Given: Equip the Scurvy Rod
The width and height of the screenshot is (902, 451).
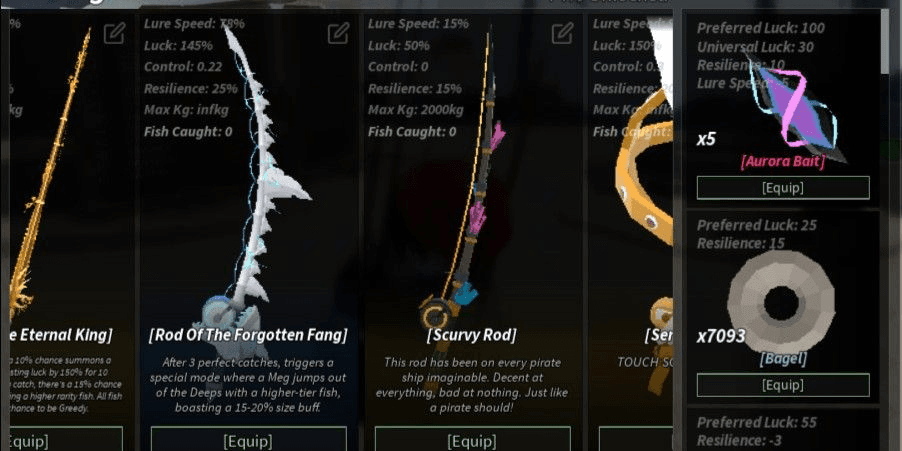Looking at the screenshot, I should tap(472, 440).
